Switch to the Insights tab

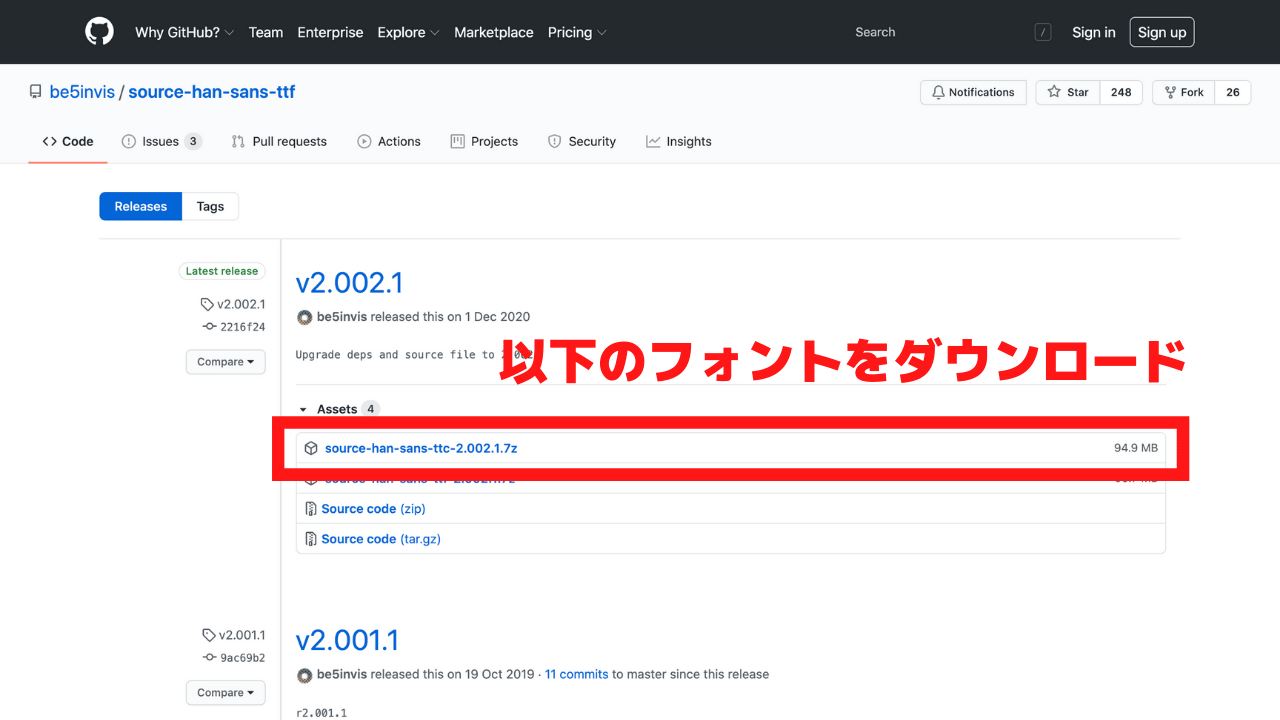pyautogui.click(x=679, y=141)
